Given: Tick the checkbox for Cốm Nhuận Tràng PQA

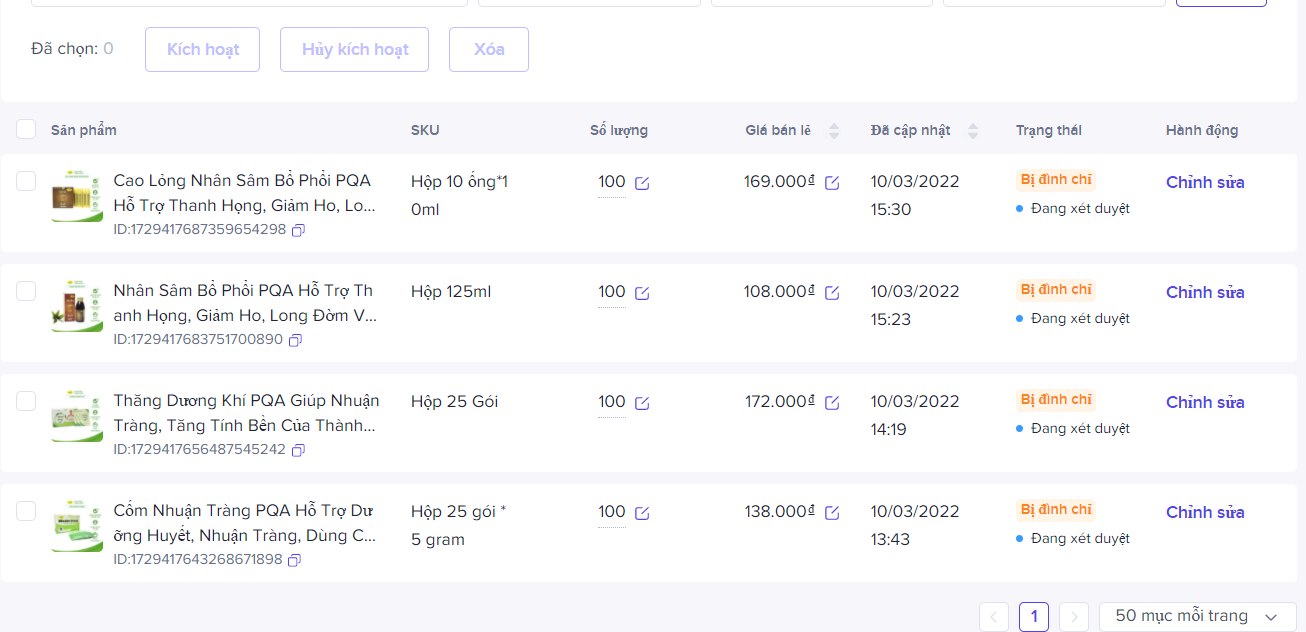Looking at the screenshot, I should pyautogui.click(x=26, y=511).
